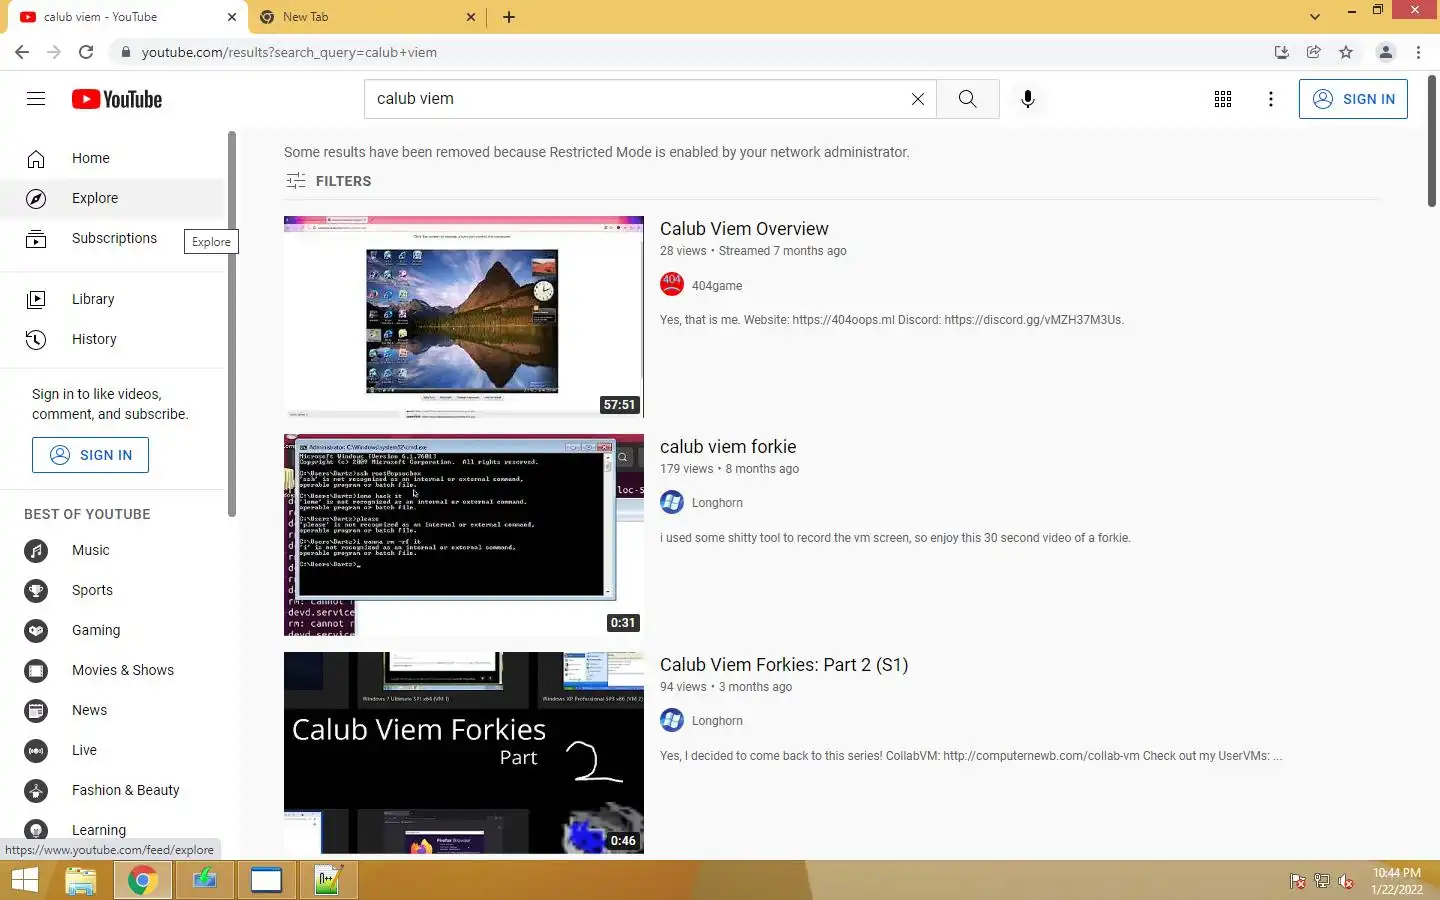Image resolution: width=1440 pixels, height=900 pixels.
Task: Click the YouTube logo
Action: 117,99
